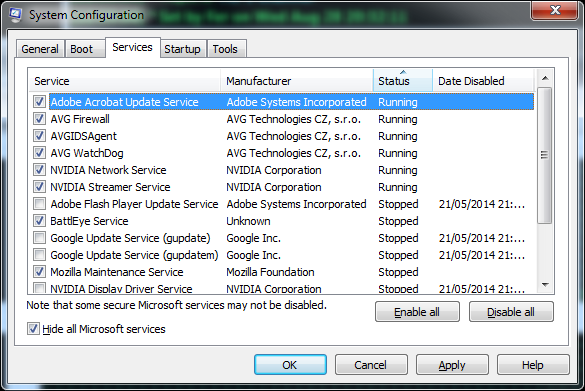
Task: Click the Disable all button
Action: [511, 312]
